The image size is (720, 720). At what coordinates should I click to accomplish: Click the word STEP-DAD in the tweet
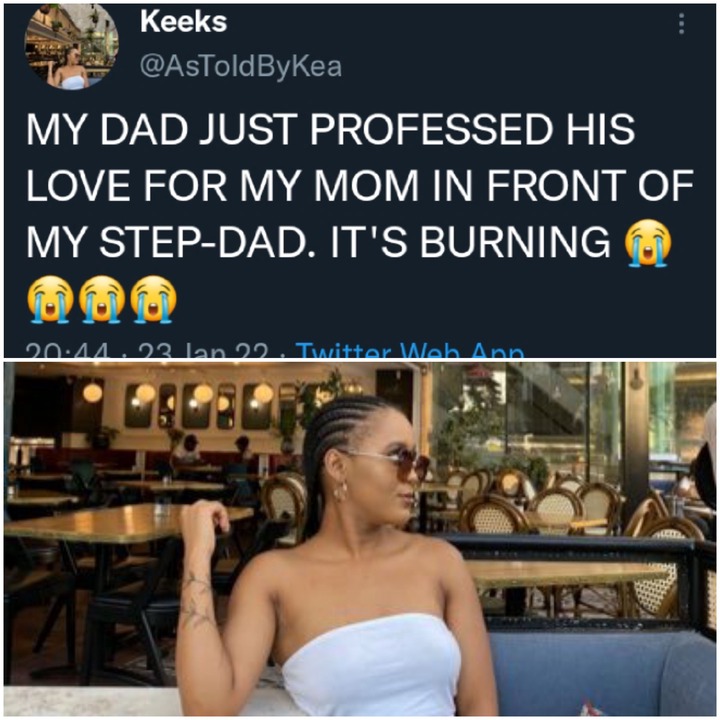[203, 242]
